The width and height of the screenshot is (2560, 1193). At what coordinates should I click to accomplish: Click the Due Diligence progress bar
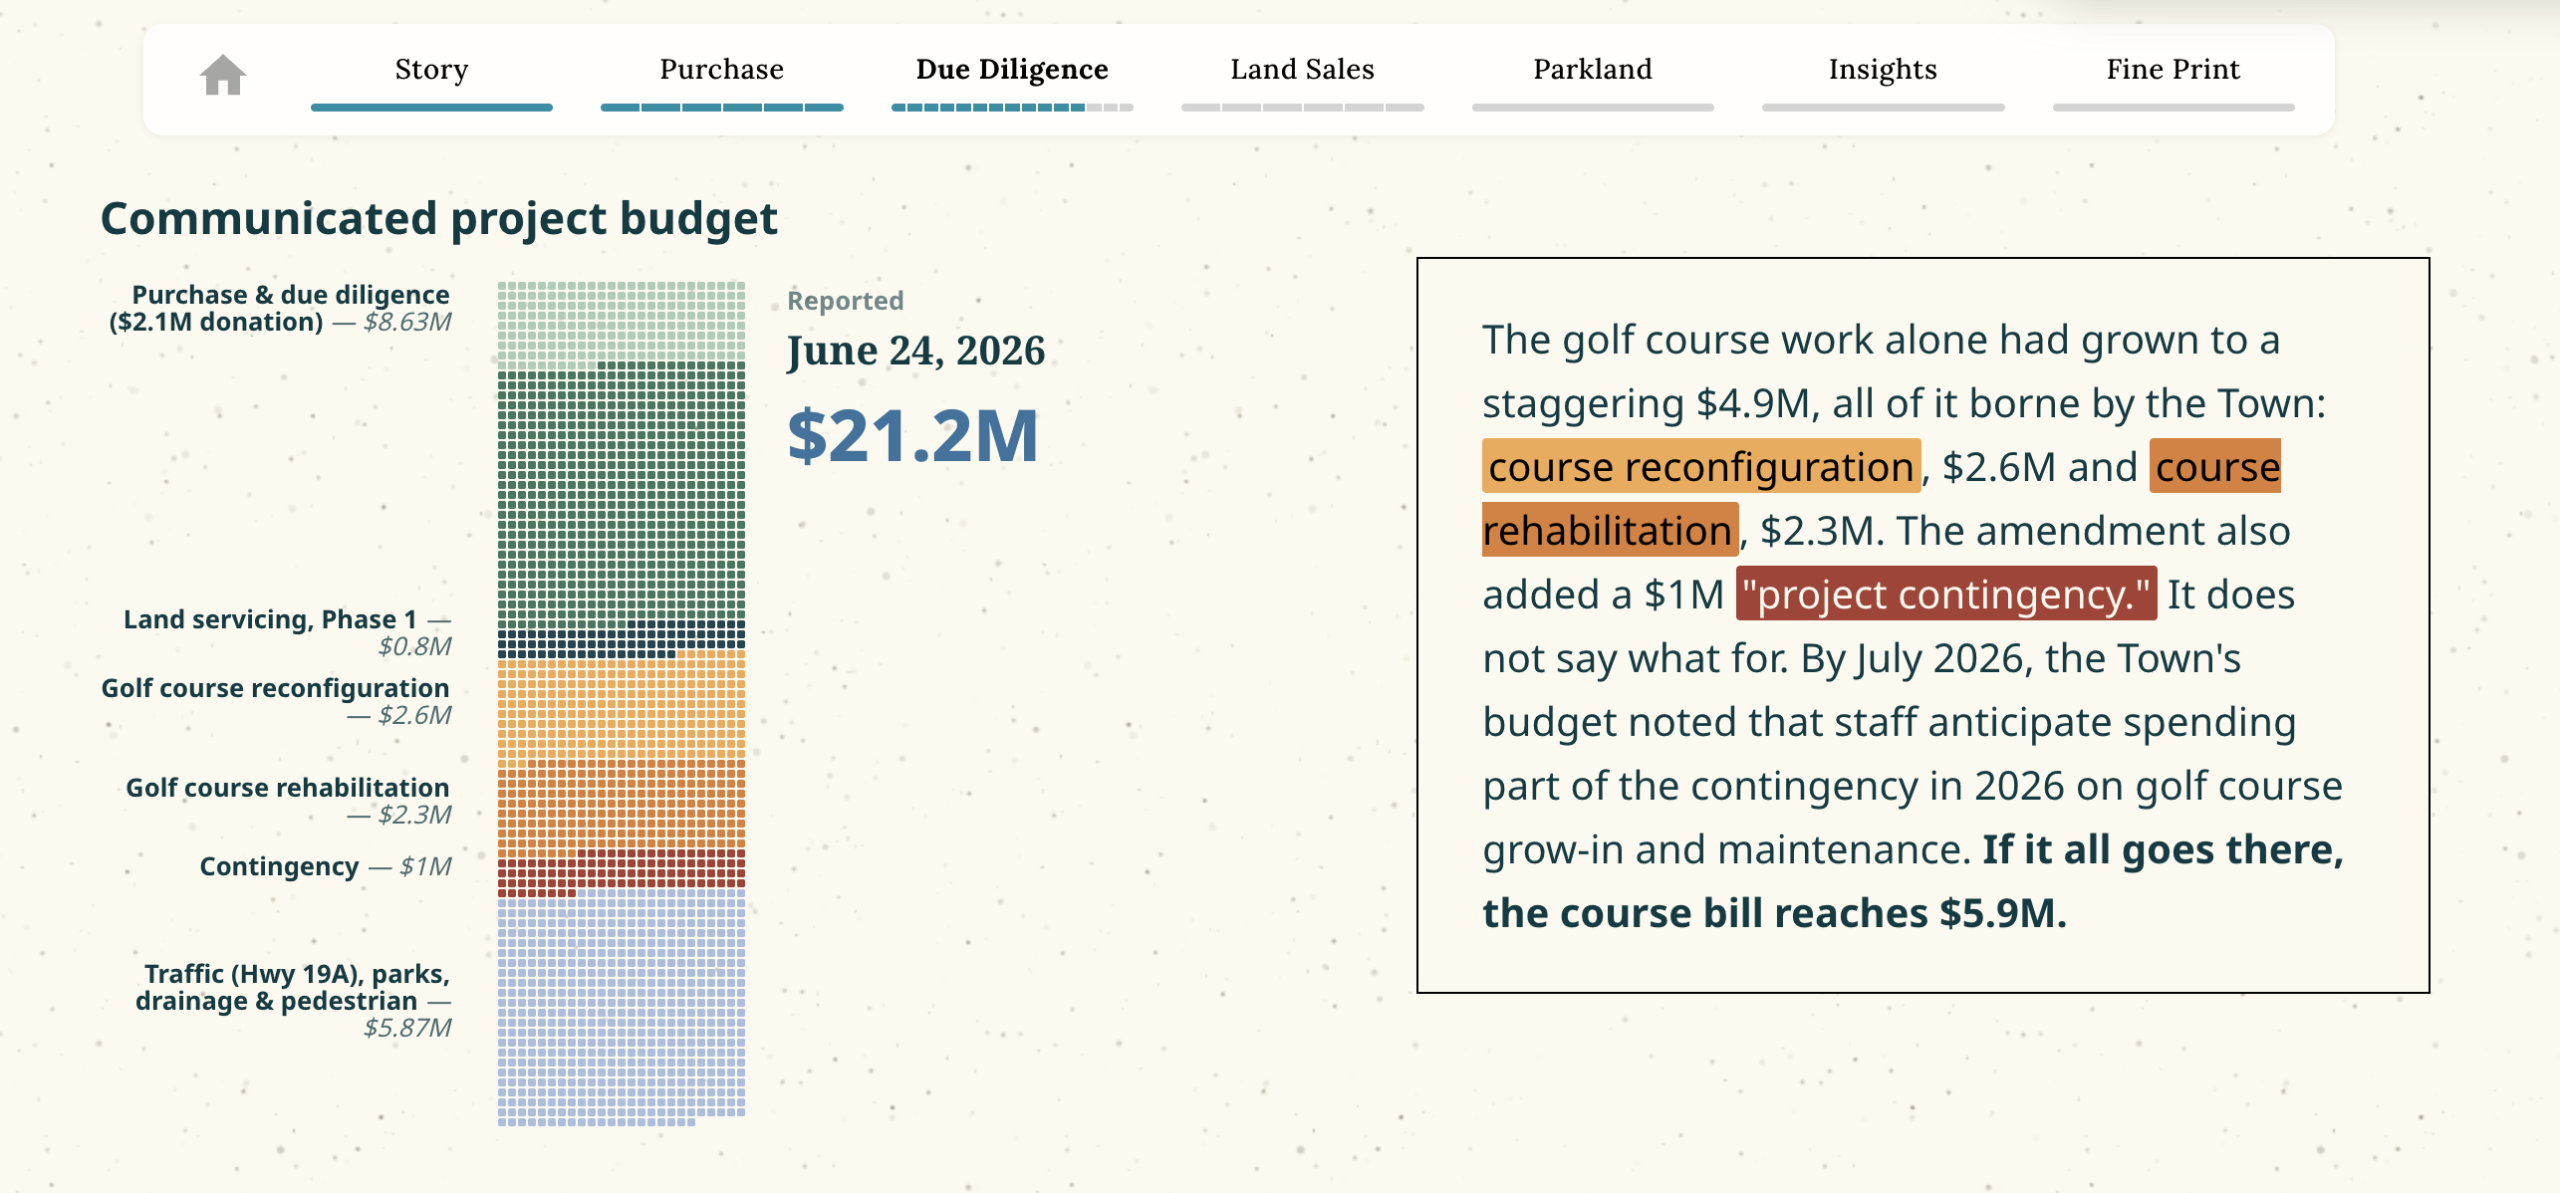click(x=1012, y=107)
